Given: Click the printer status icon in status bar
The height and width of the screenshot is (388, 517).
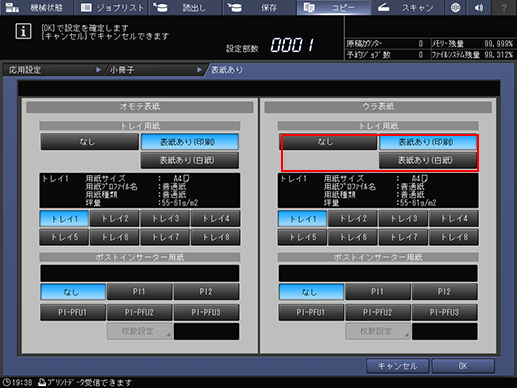Looking at the screenshot, I should tap(42, 382).
